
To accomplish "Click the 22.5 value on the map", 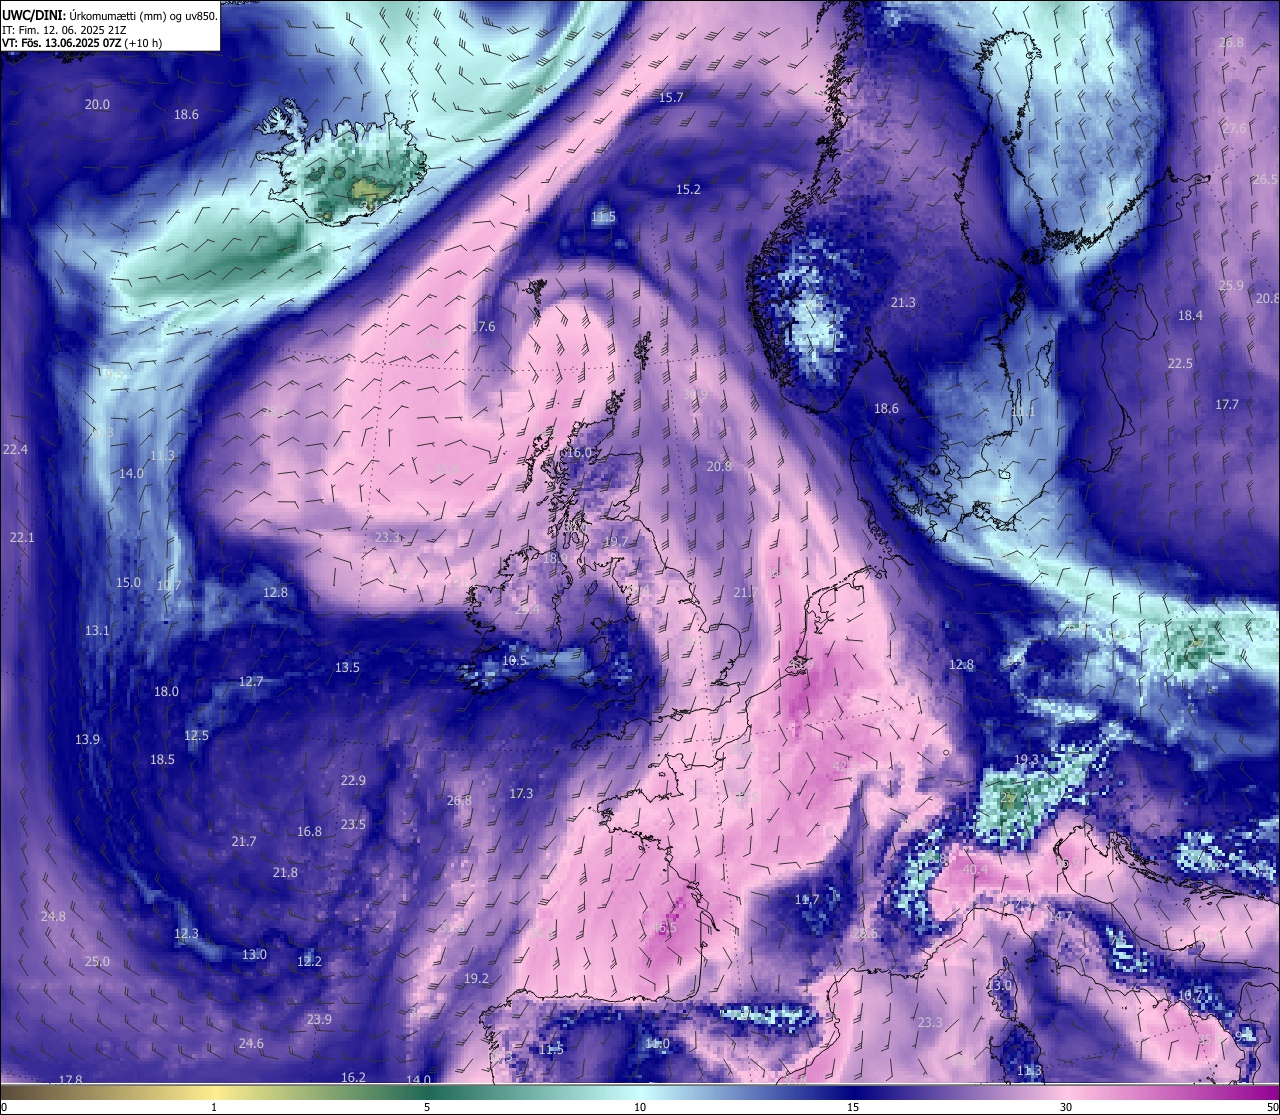I will pyautogui.click(x=1181, y=364).
